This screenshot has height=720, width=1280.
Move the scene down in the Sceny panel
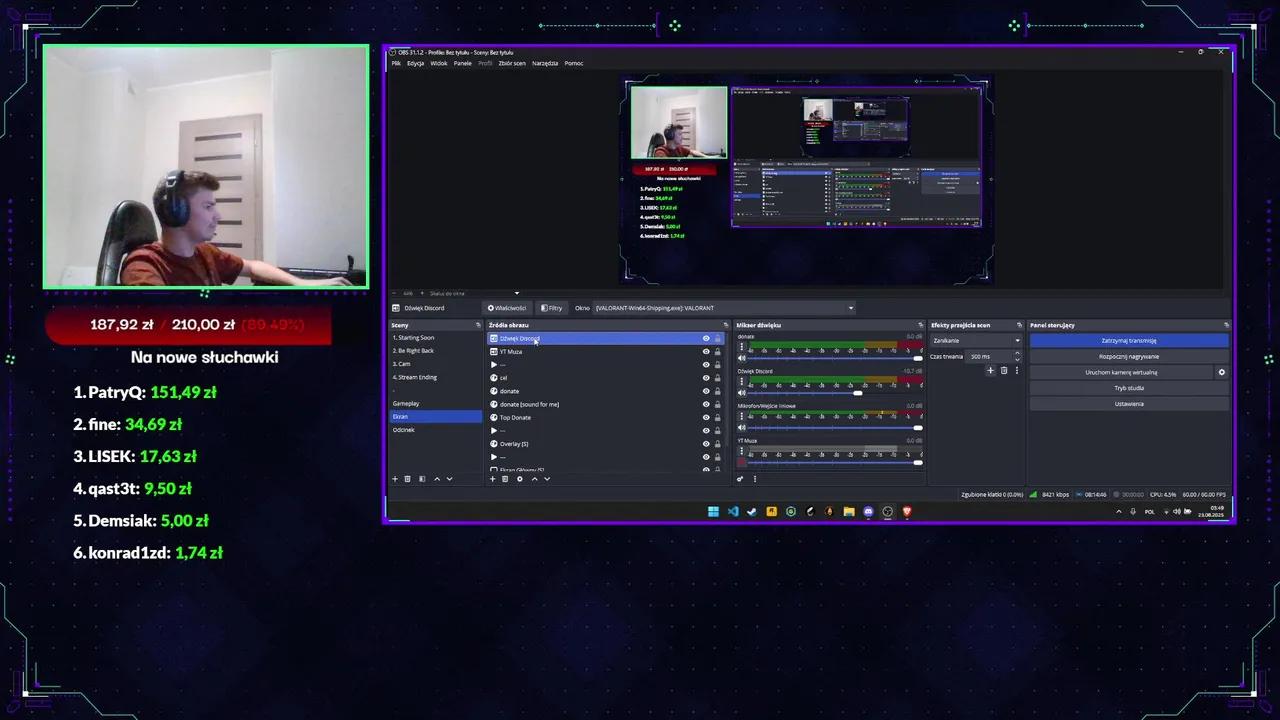(449, 479)
